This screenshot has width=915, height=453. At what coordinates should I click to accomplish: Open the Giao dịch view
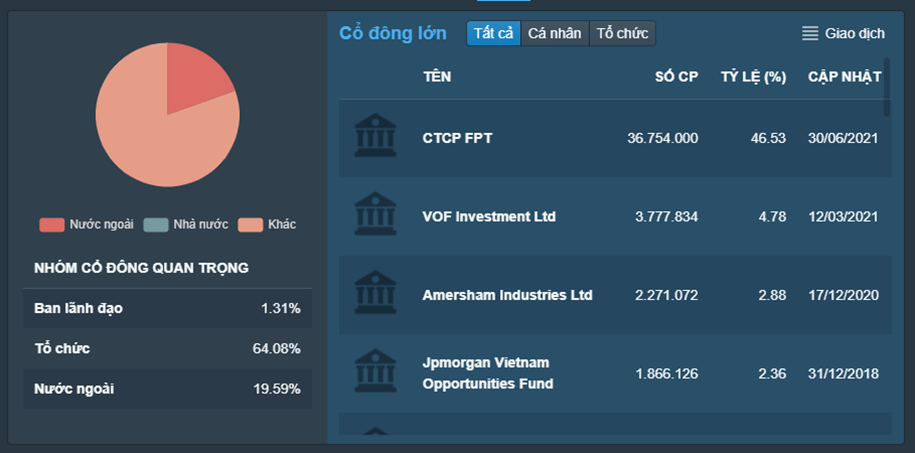tap(854, 34)
